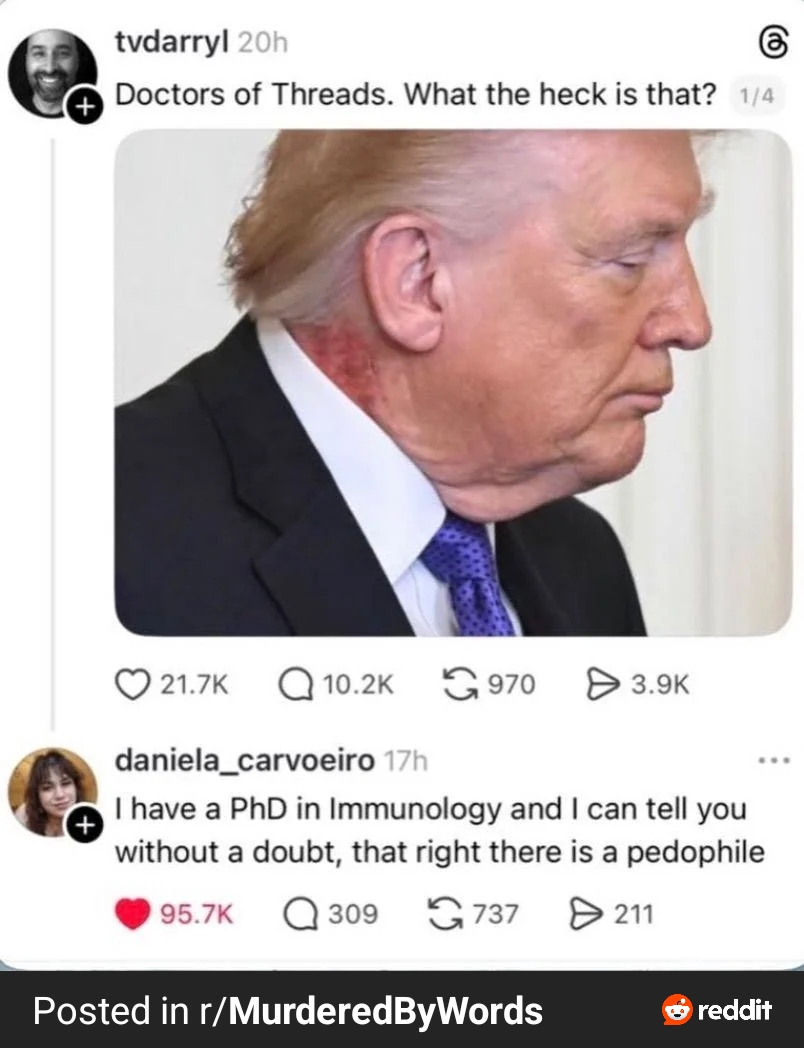
Task: Follow daniela_carvoeiro using the plus badge
Action: pyautogui.click(x=84, y=826)
